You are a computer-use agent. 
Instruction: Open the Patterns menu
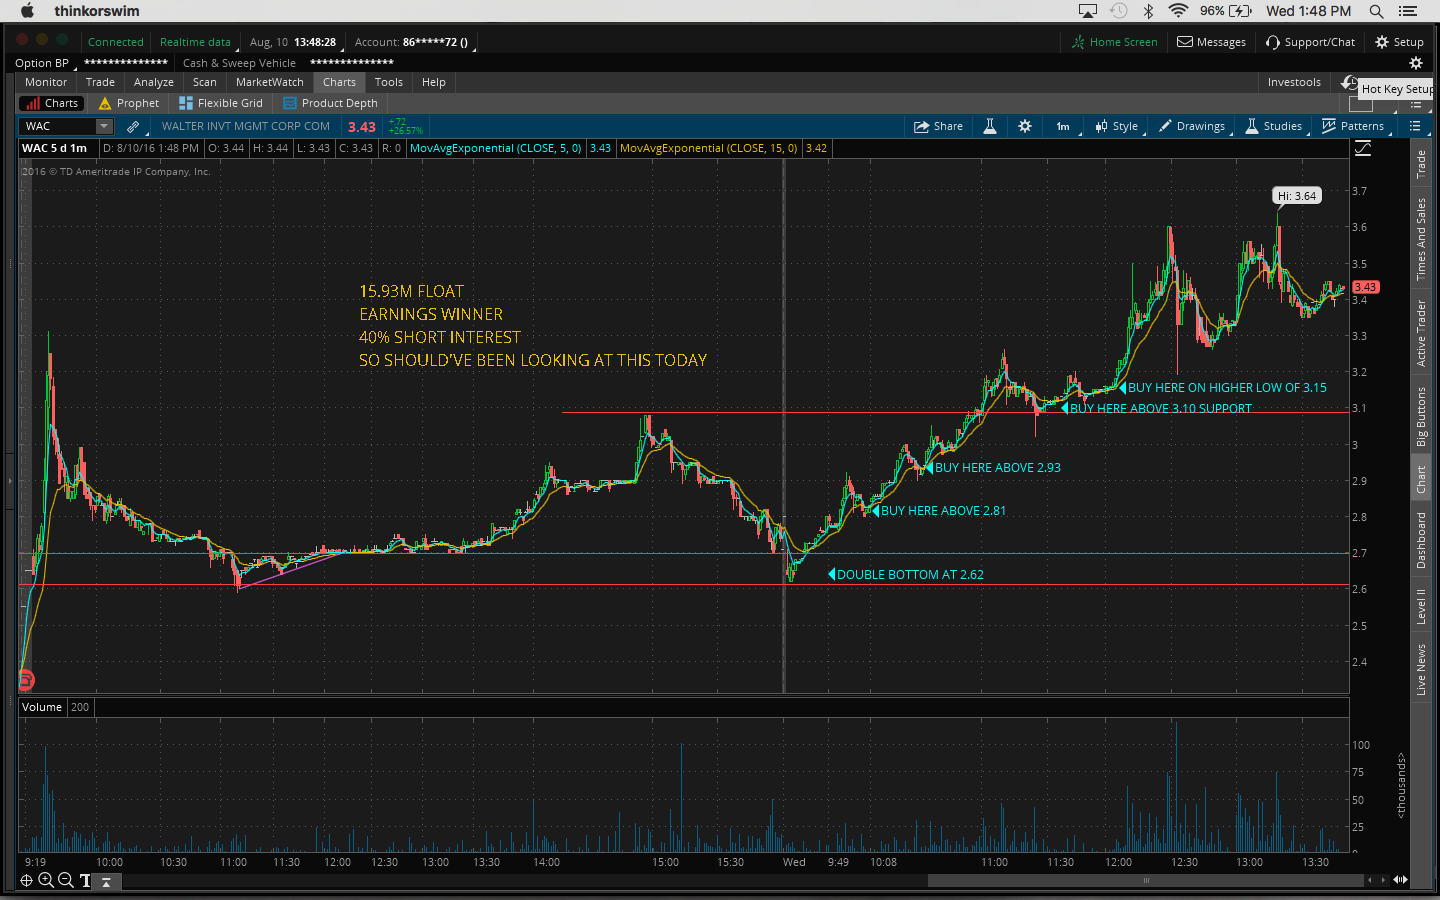pos(1354,126)
